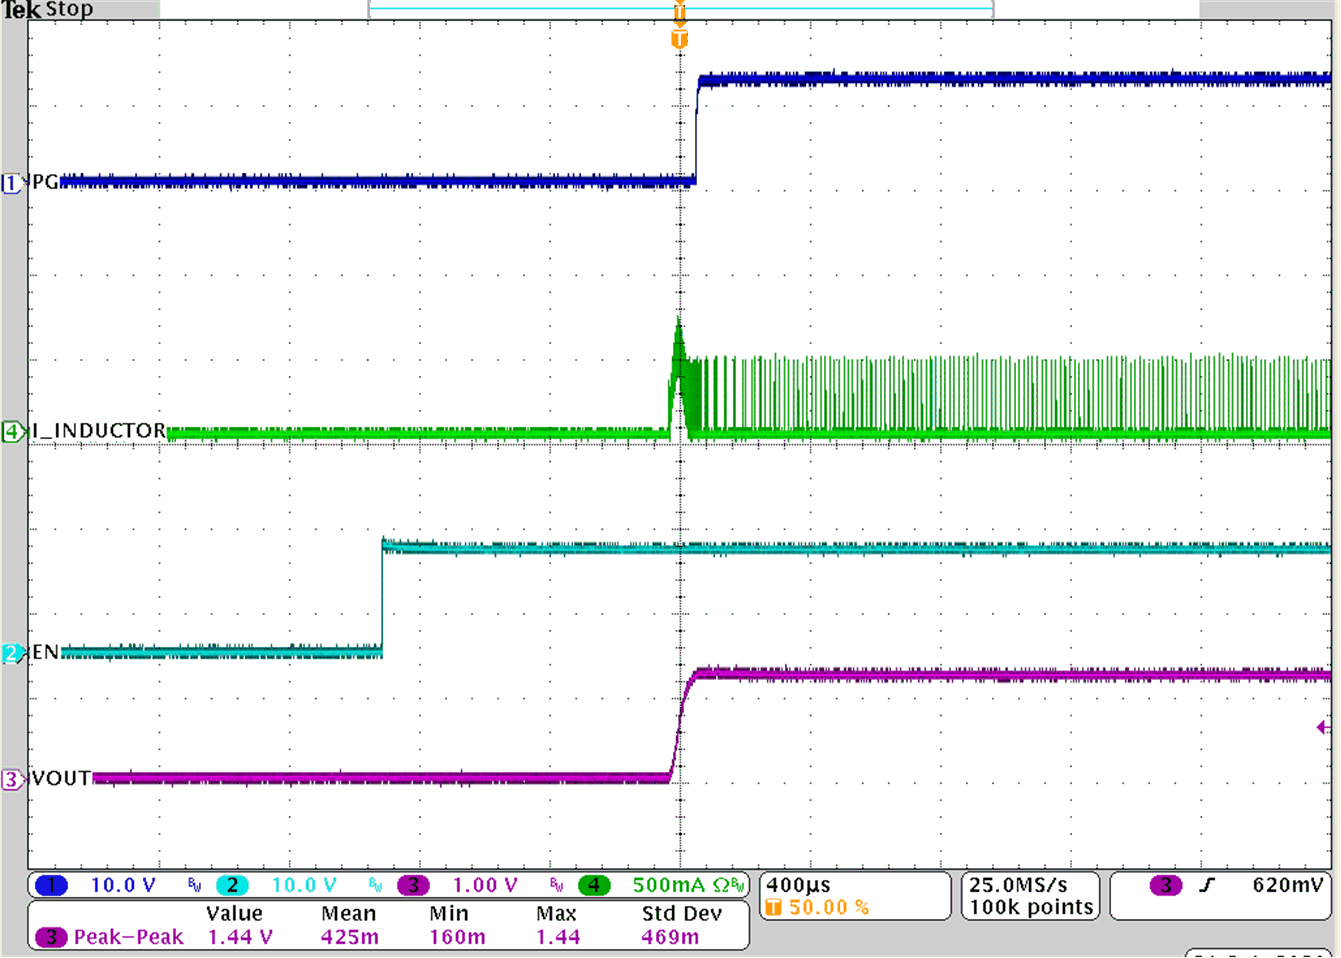This screenshot has width=1341, height=958.
Task: Click the orange trigger T marker
Action: tap(681, 40)
